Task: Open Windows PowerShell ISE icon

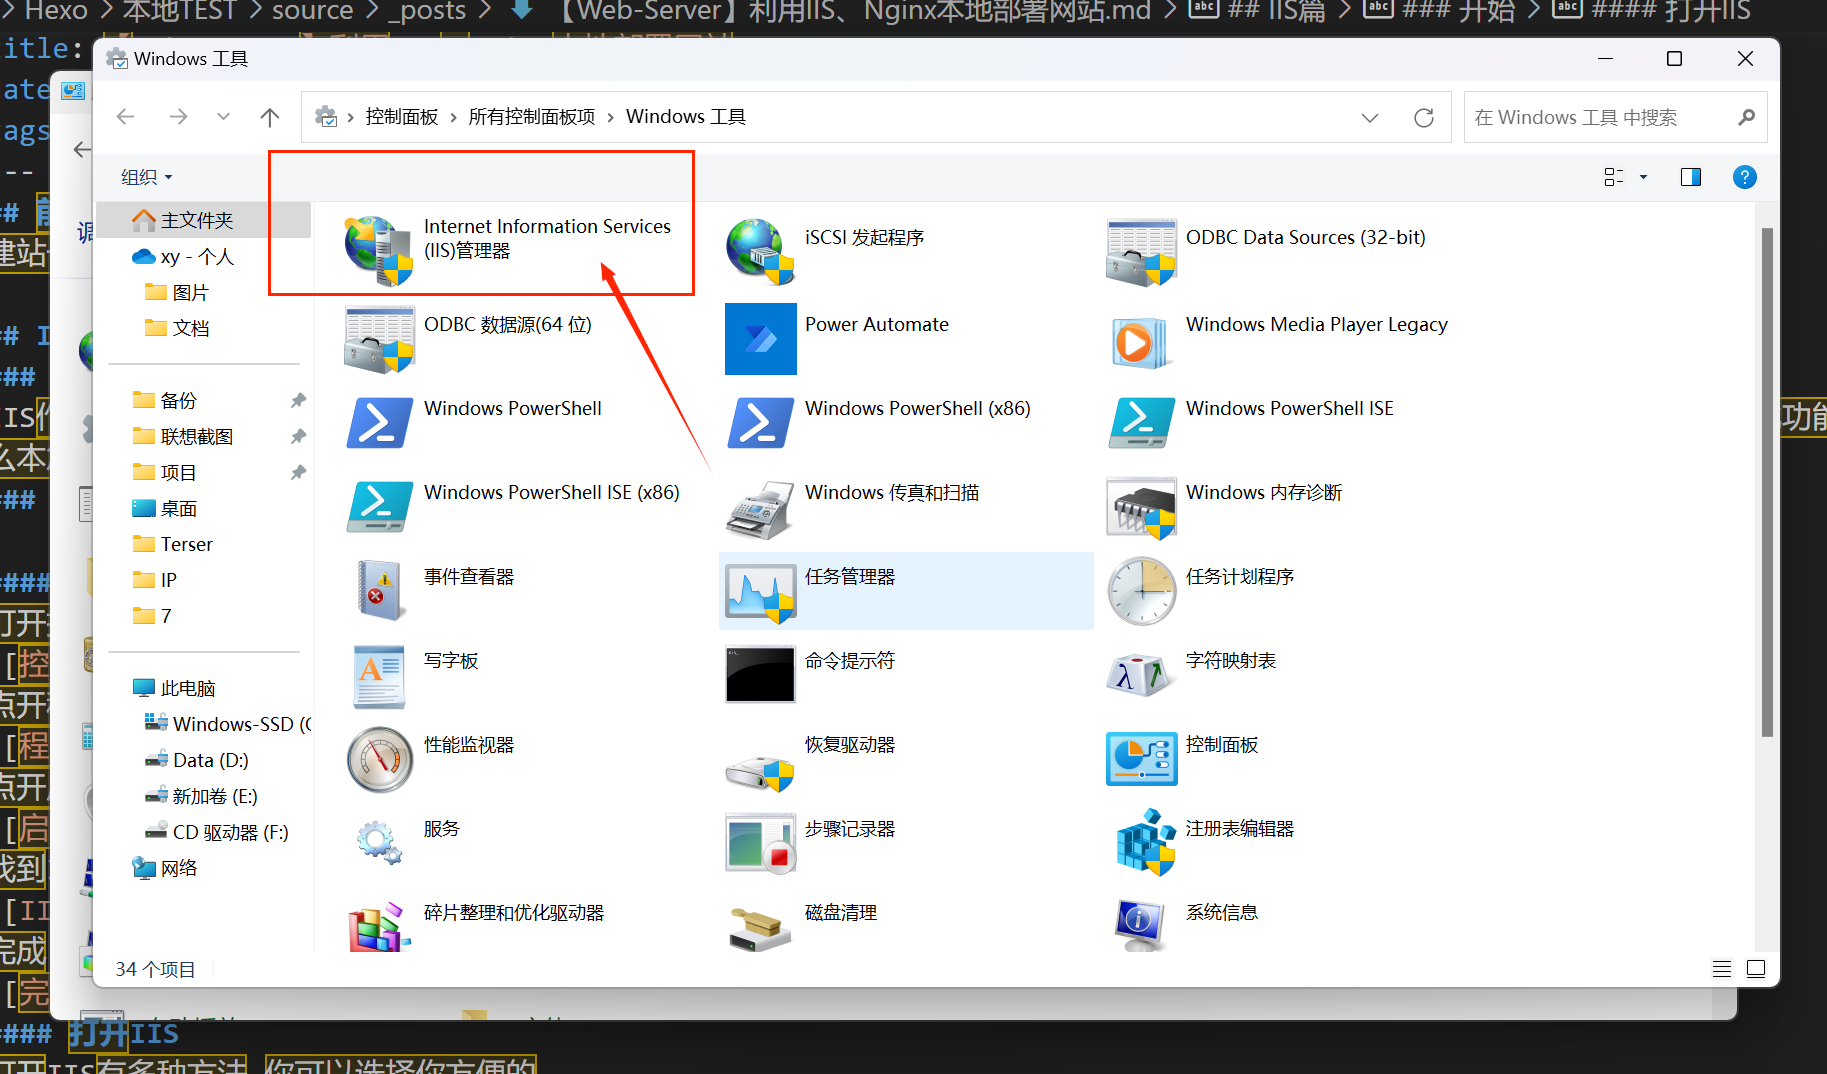Action: [1141, 423]
